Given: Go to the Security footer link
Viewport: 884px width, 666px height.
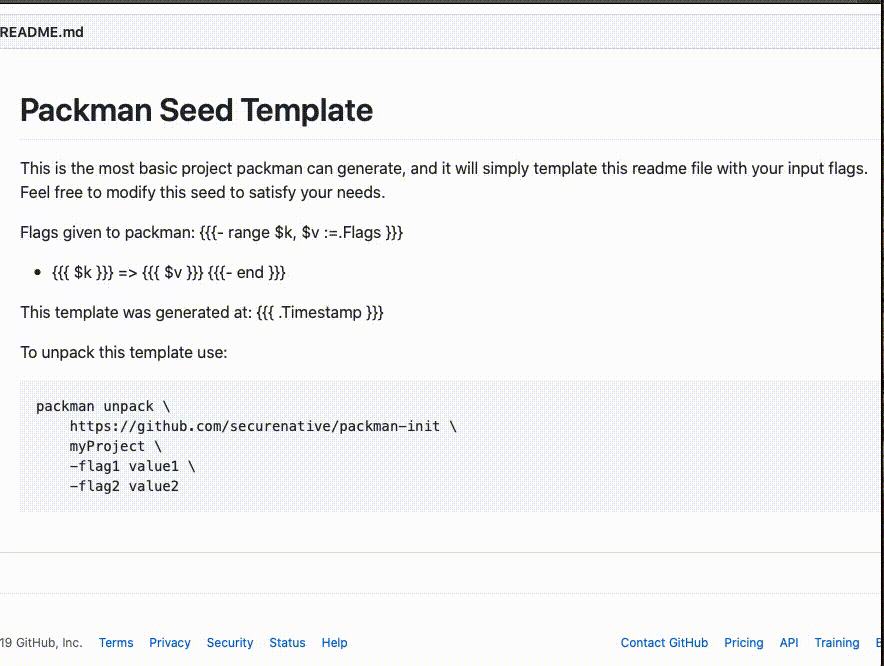Looking at the screenshot, I should [230, 643].
